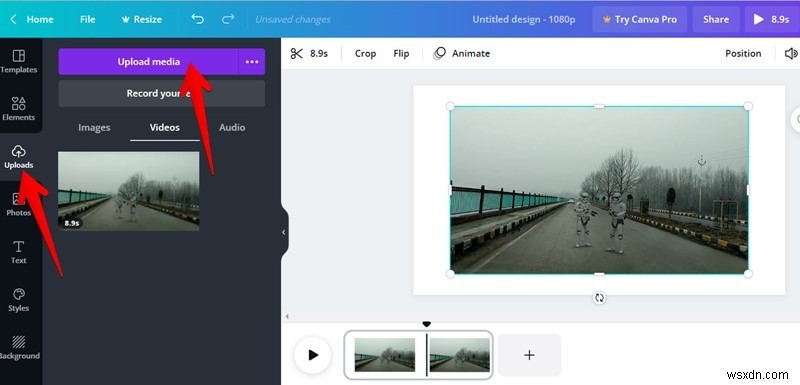The width and height of the screenshot is (800, 385).
Task: Select the uploaded 8.9s video thumbnail
Action: tap(129, 191)
